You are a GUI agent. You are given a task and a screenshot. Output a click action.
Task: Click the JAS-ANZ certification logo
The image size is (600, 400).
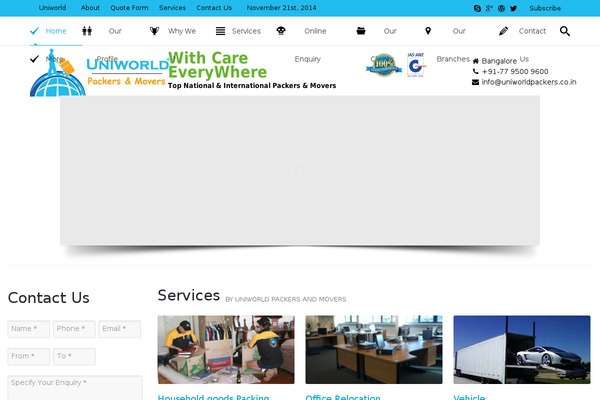(x=416, y=65)
